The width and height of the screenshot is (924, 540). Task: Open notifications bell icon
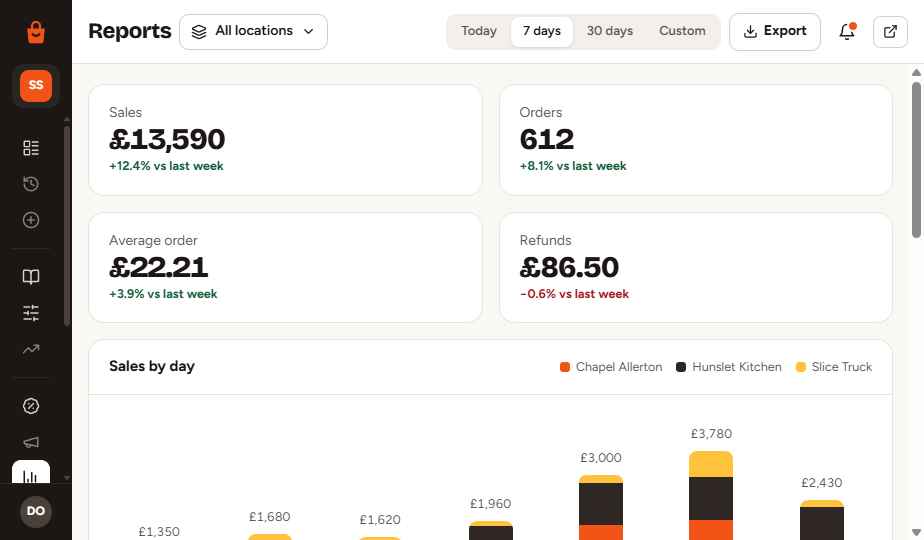pyautogui.click(x=847, y=31)
